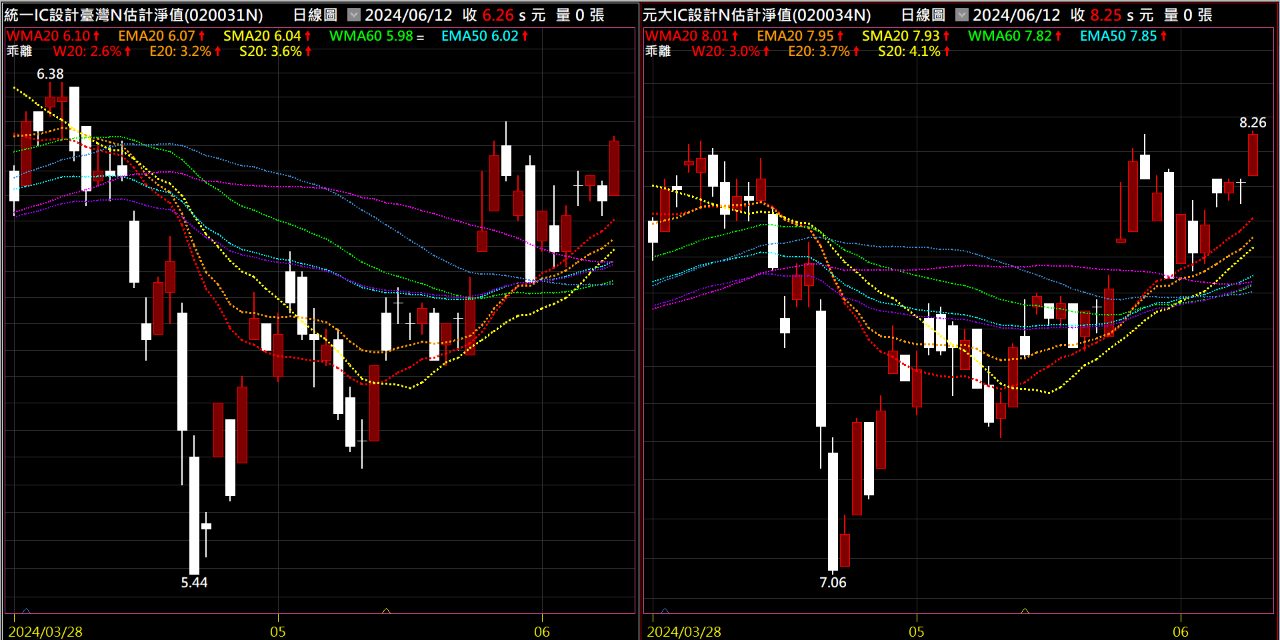Click the blue triangle marker at the left chart's bottom-left
The width and height of the screenshot is (1280, 640).
click(25, 610)
